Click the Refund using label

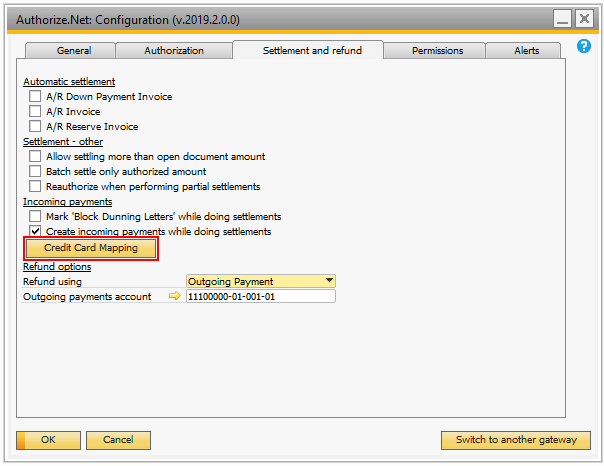click(52, 282)
